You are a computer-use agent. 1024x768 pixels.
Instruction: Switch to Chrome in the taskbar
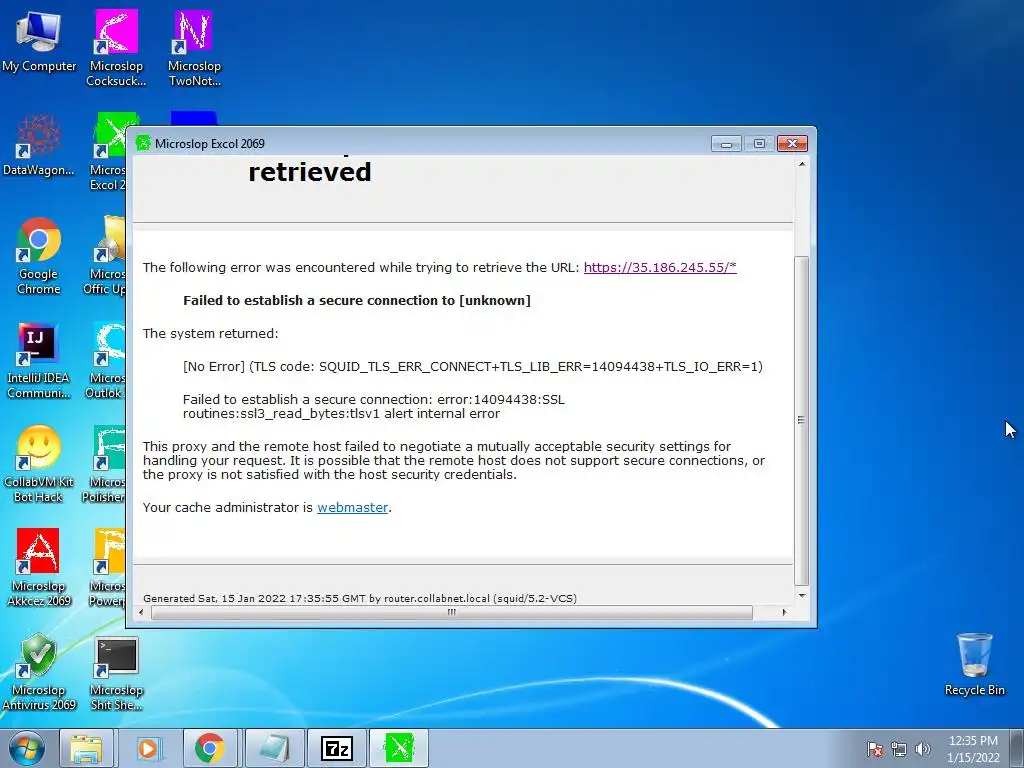[210, 748]
